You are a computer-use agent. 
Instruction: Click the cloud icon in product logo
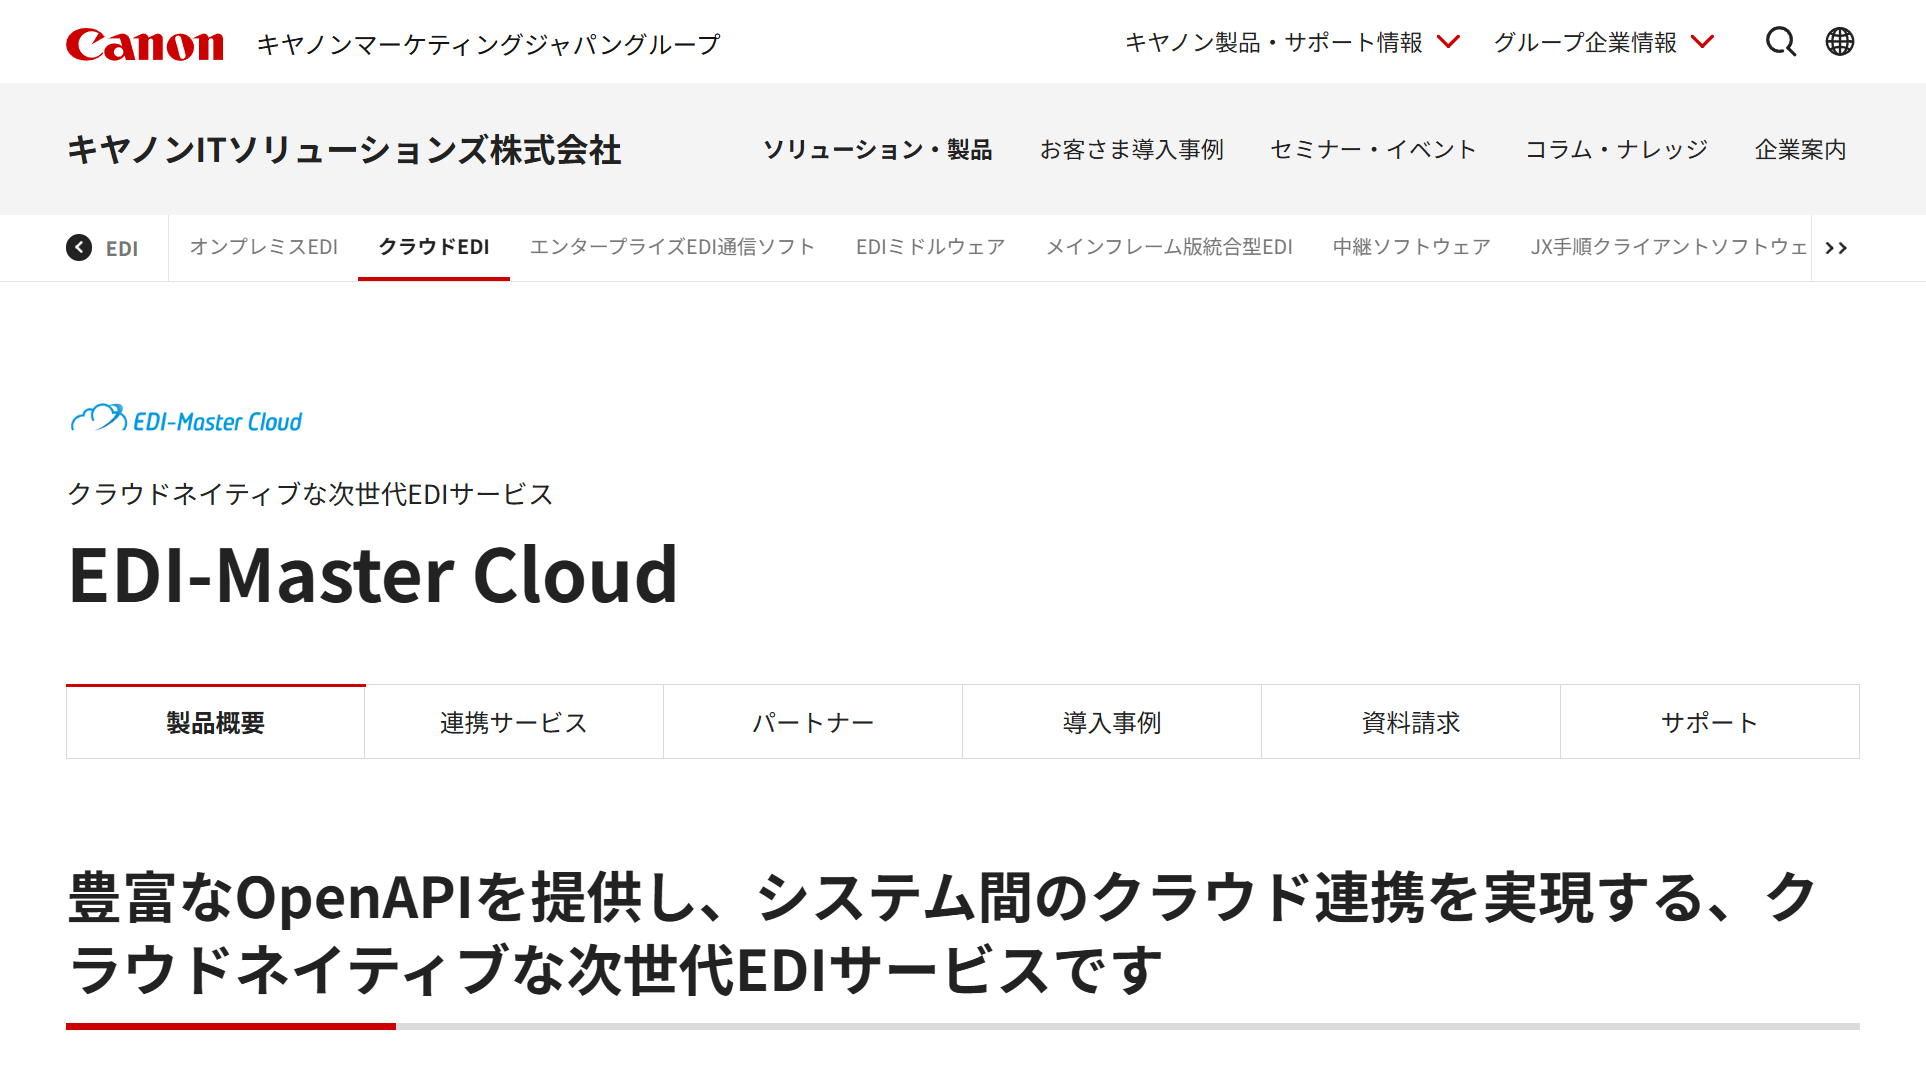95,415
